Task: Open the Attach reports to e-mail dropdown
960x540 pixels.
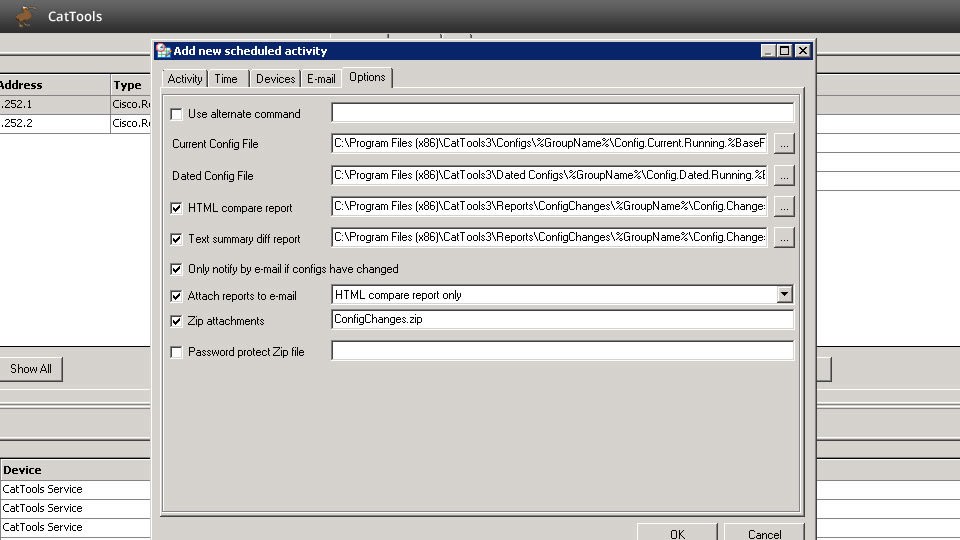Action: 784,295
